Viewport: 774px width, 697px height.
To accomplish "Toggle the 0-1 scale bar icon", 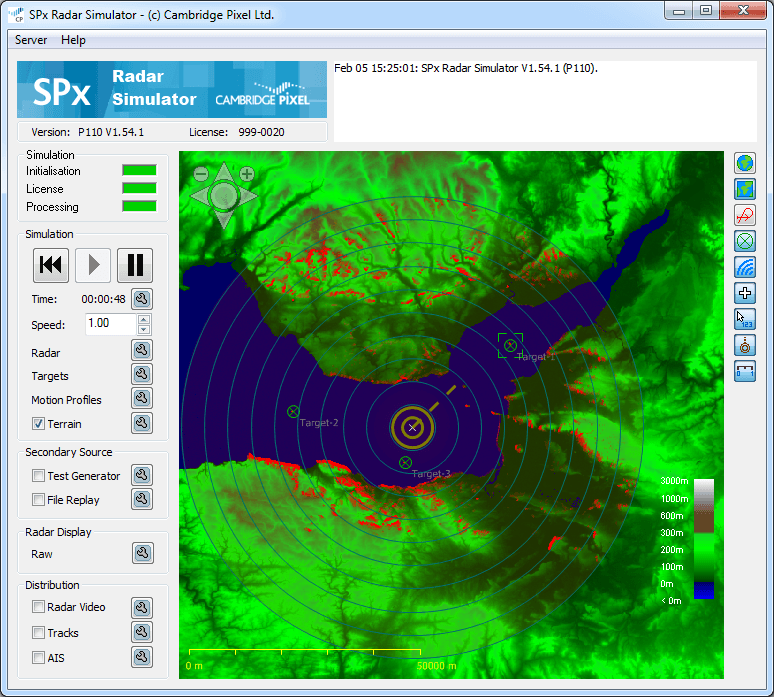I will click(744, 371).
